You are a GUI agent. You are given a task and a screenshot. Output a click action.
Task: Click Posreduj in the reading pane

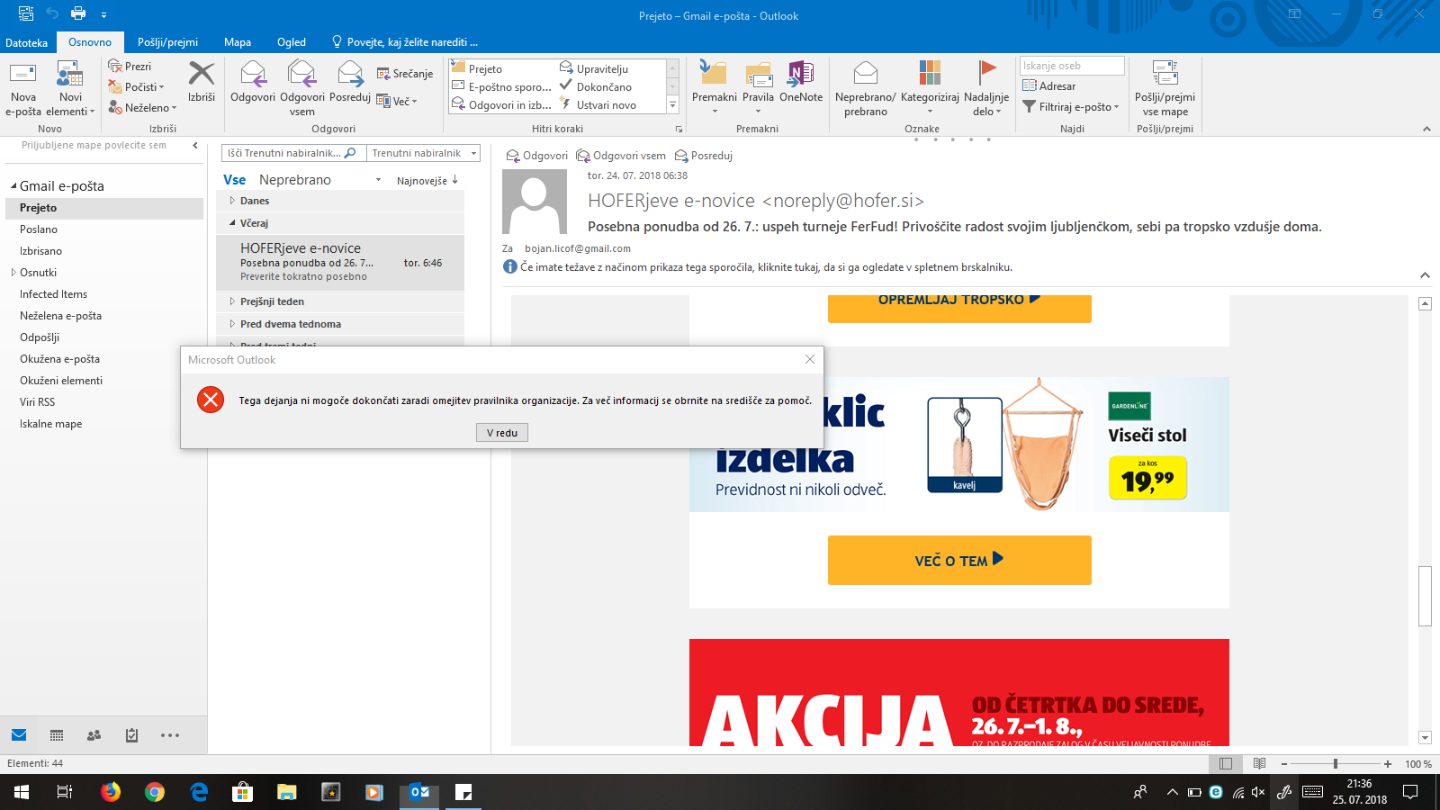point(704,156)
